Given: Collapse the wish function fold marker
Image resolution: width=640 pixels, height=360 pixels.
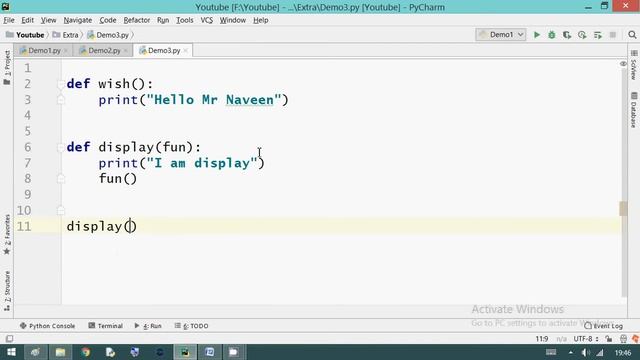Looking at the screenshot, I should [60, 84].
